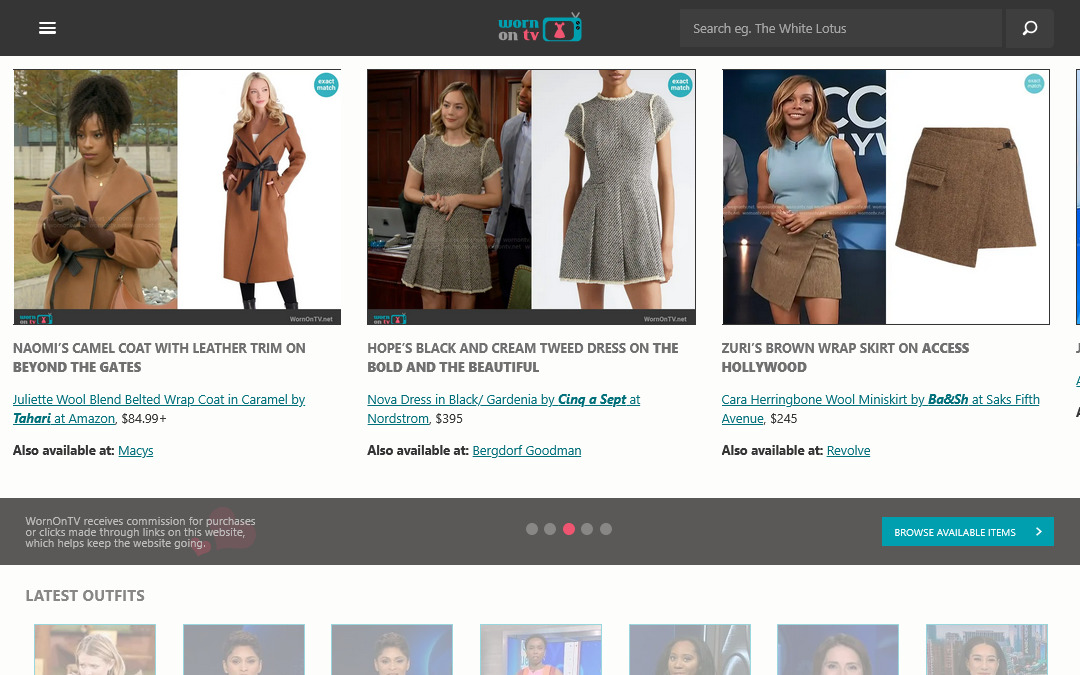Click the WornOnTV commission disclosure text
The width and height of the screenshot is (1080, 675).
point(141,532)
